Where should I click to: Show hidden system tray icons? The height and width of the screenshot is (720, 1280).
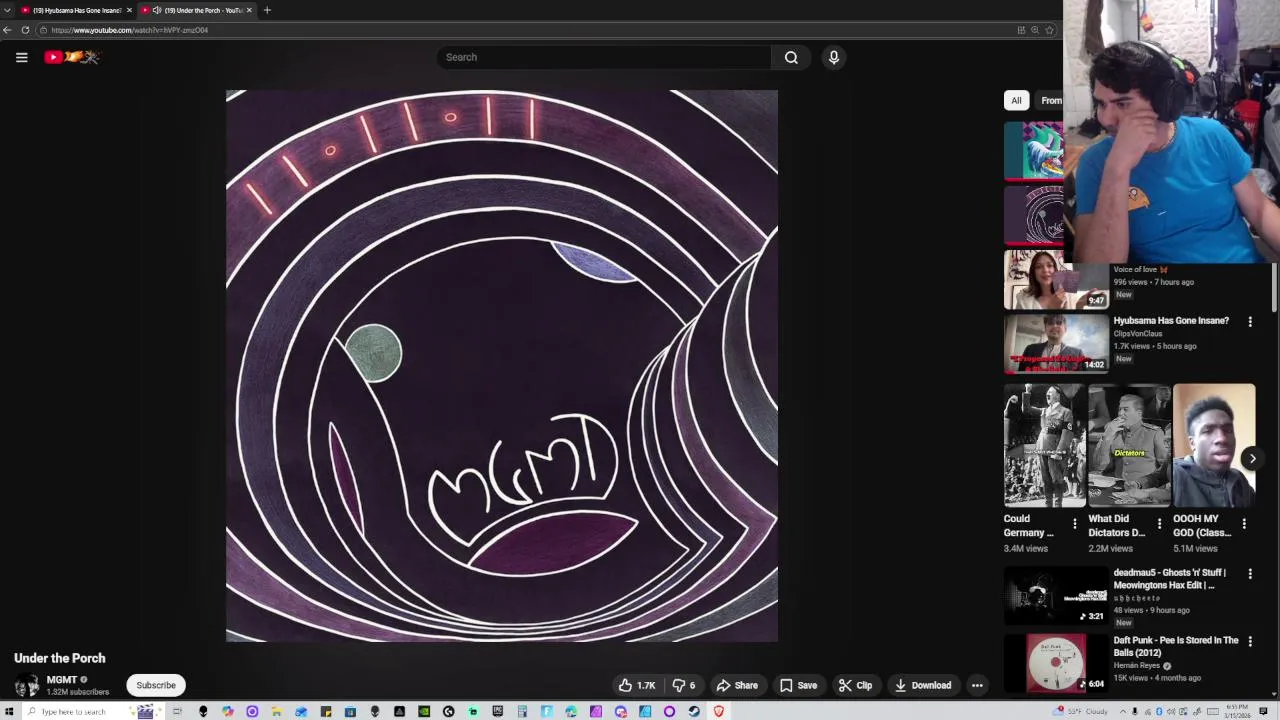[x=1122, y=711]
